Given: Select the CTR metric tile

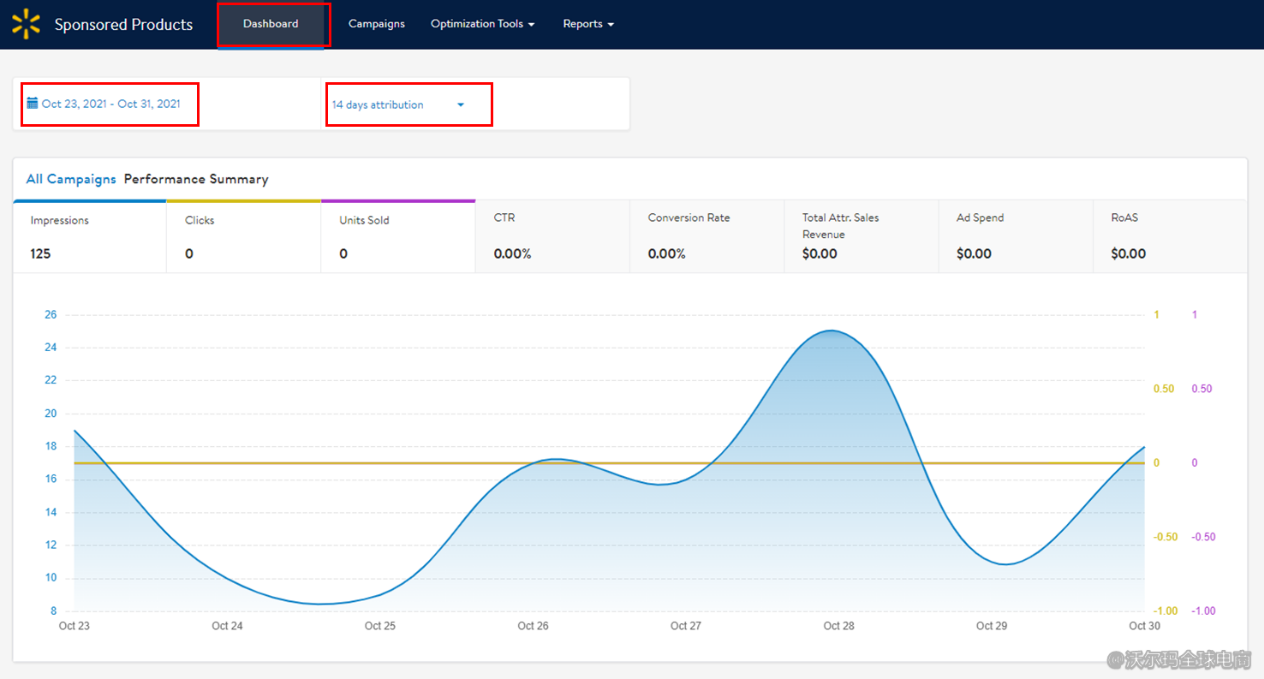Looking at the screenshot, I should click(552, 237).
